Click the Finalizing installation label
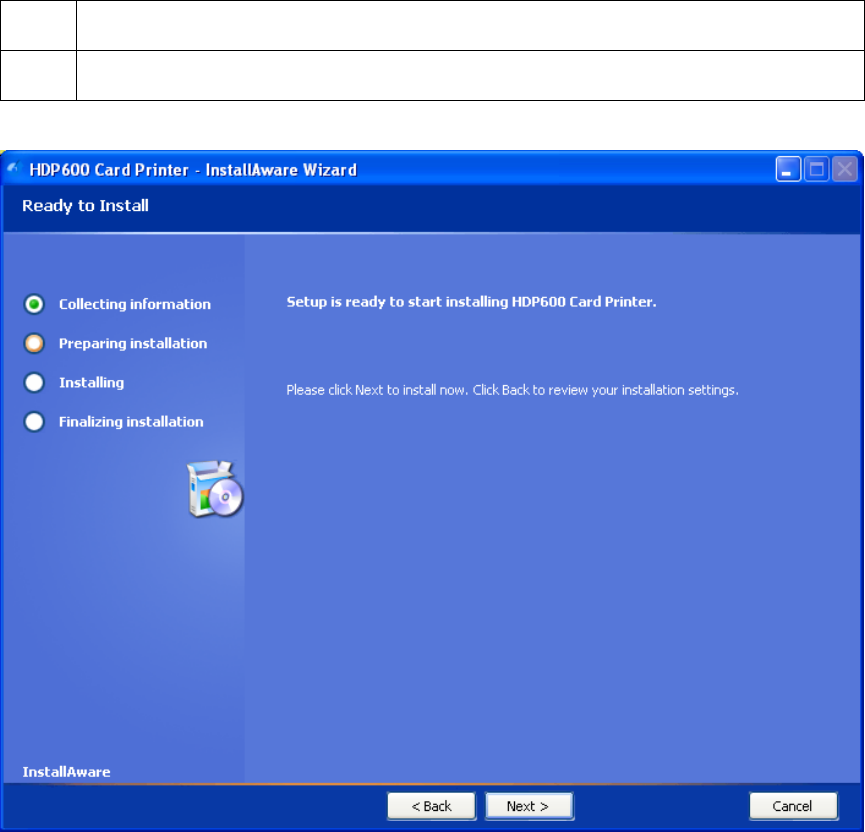 click(131, 422)
